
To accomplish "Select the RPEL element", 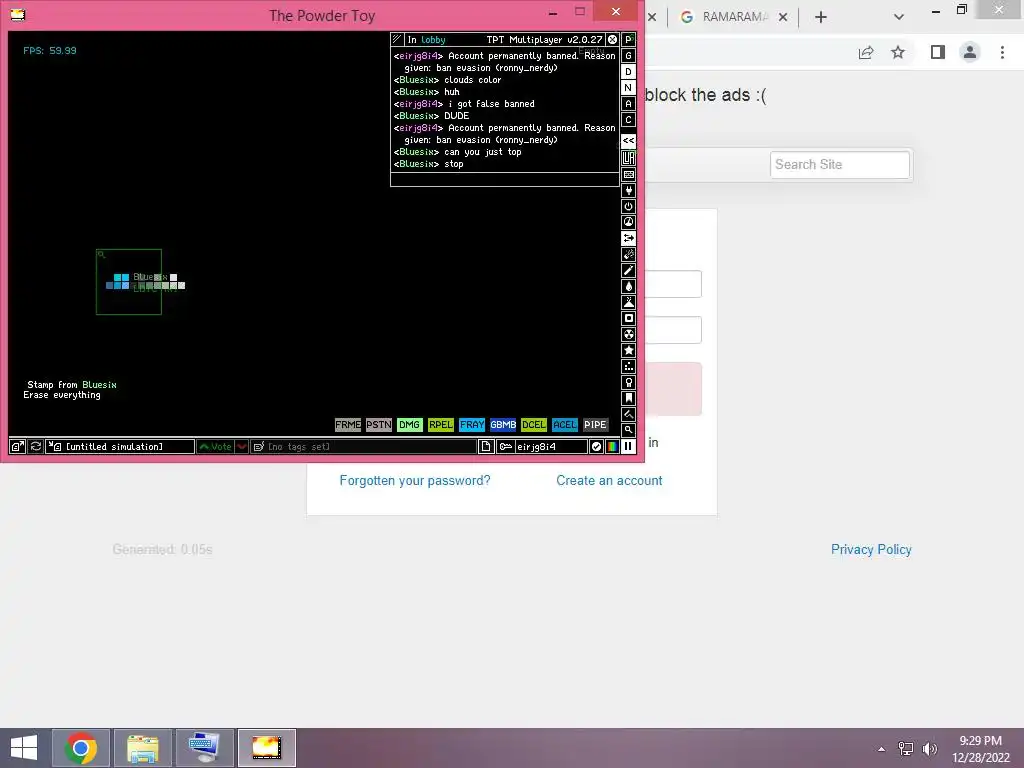I will click(x=441, y=424).
